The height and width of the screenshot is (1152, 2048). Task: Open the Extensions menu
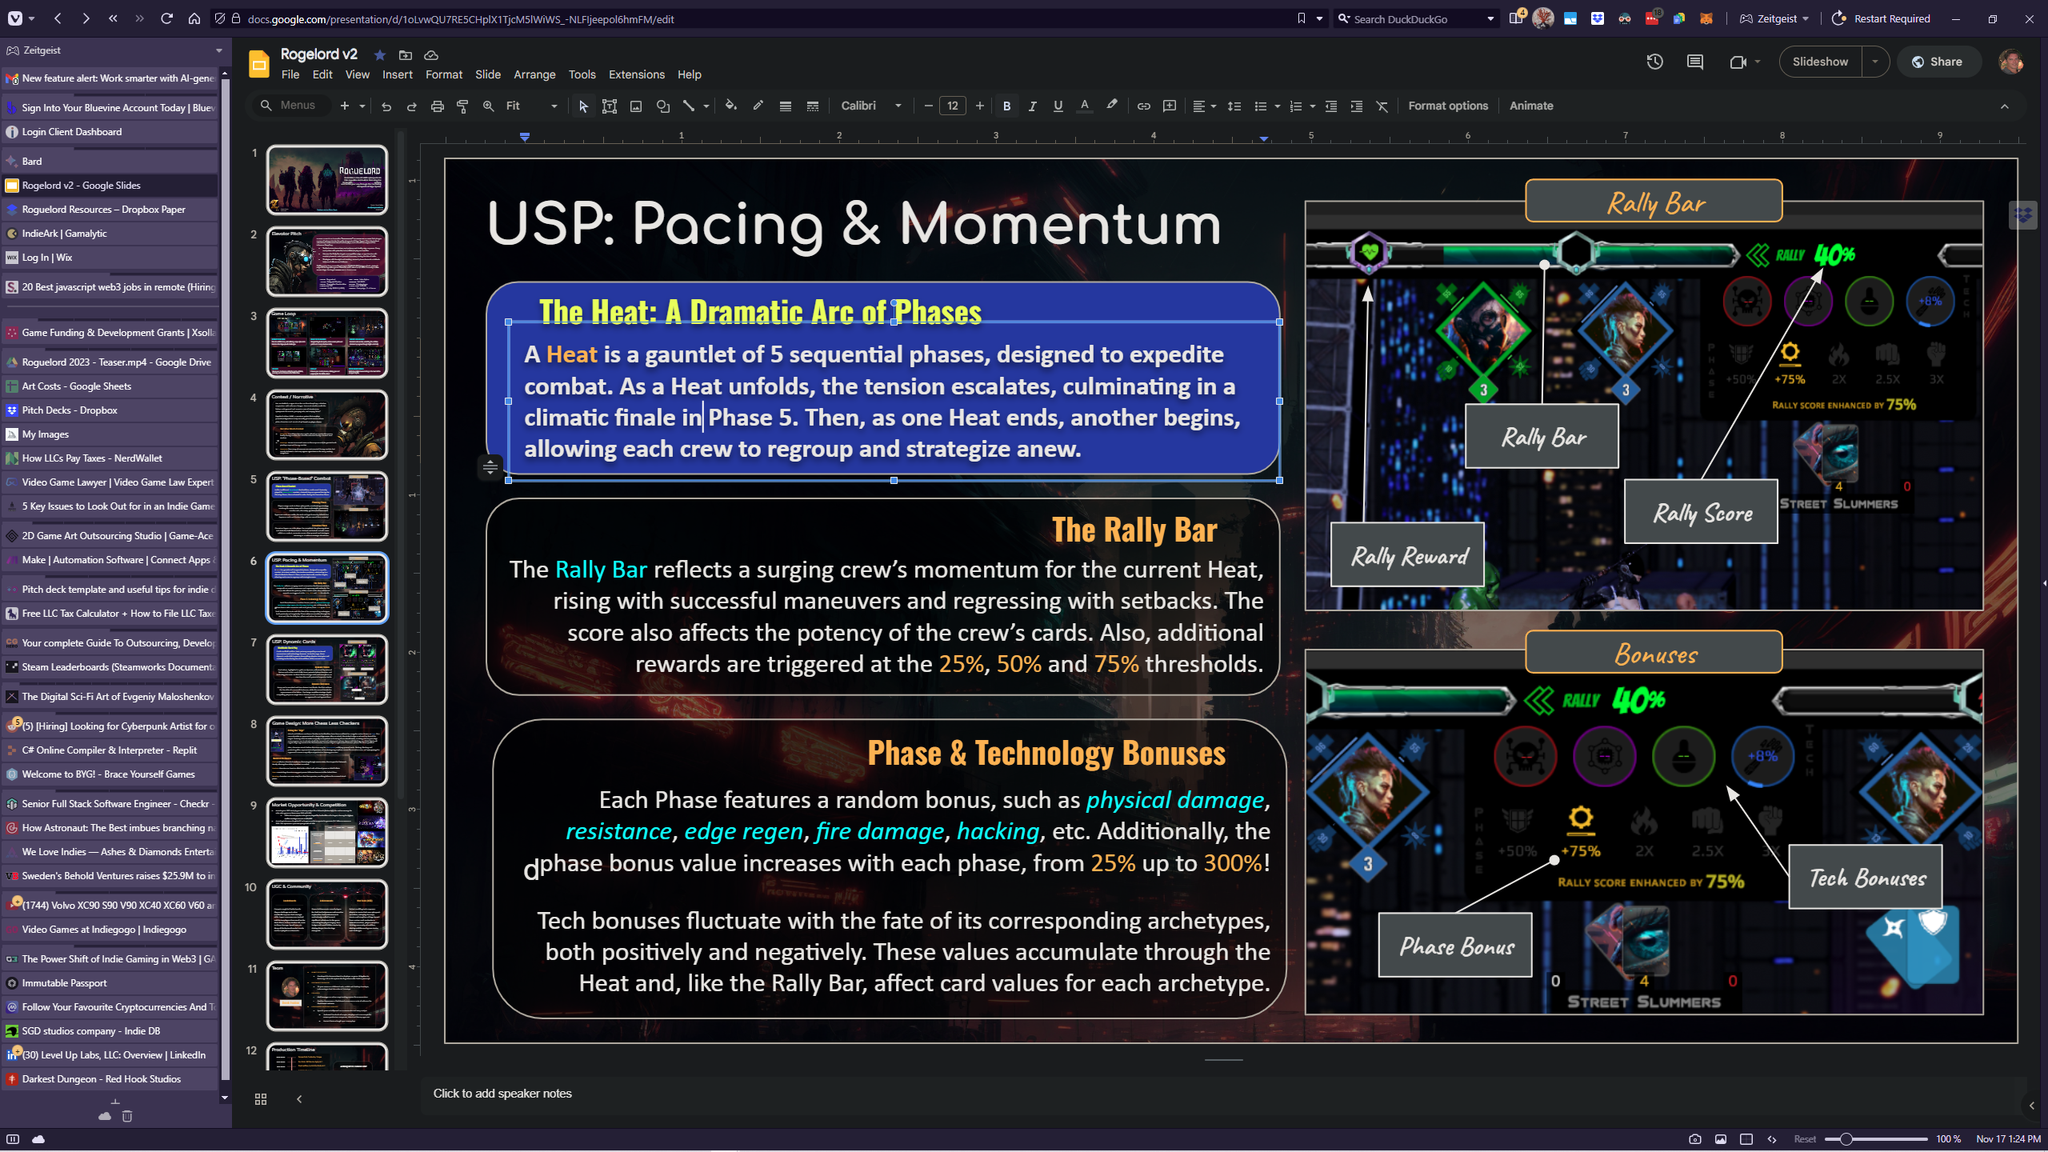coord(636,75)
